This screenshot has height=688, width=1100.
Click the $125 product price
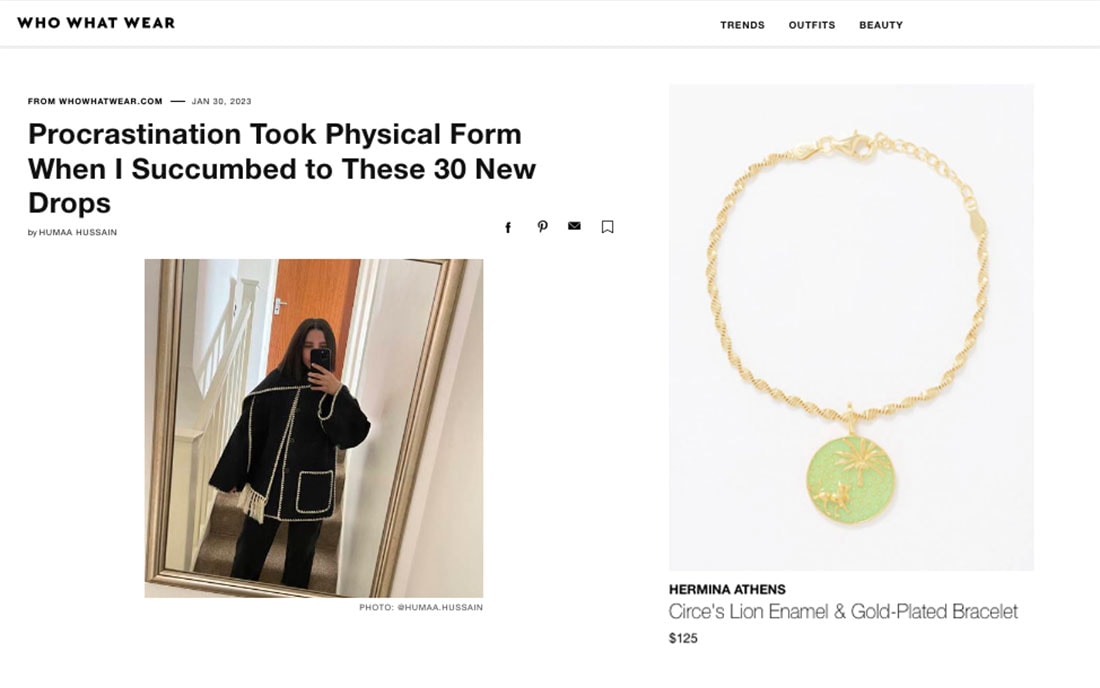[x=683, y=638]
